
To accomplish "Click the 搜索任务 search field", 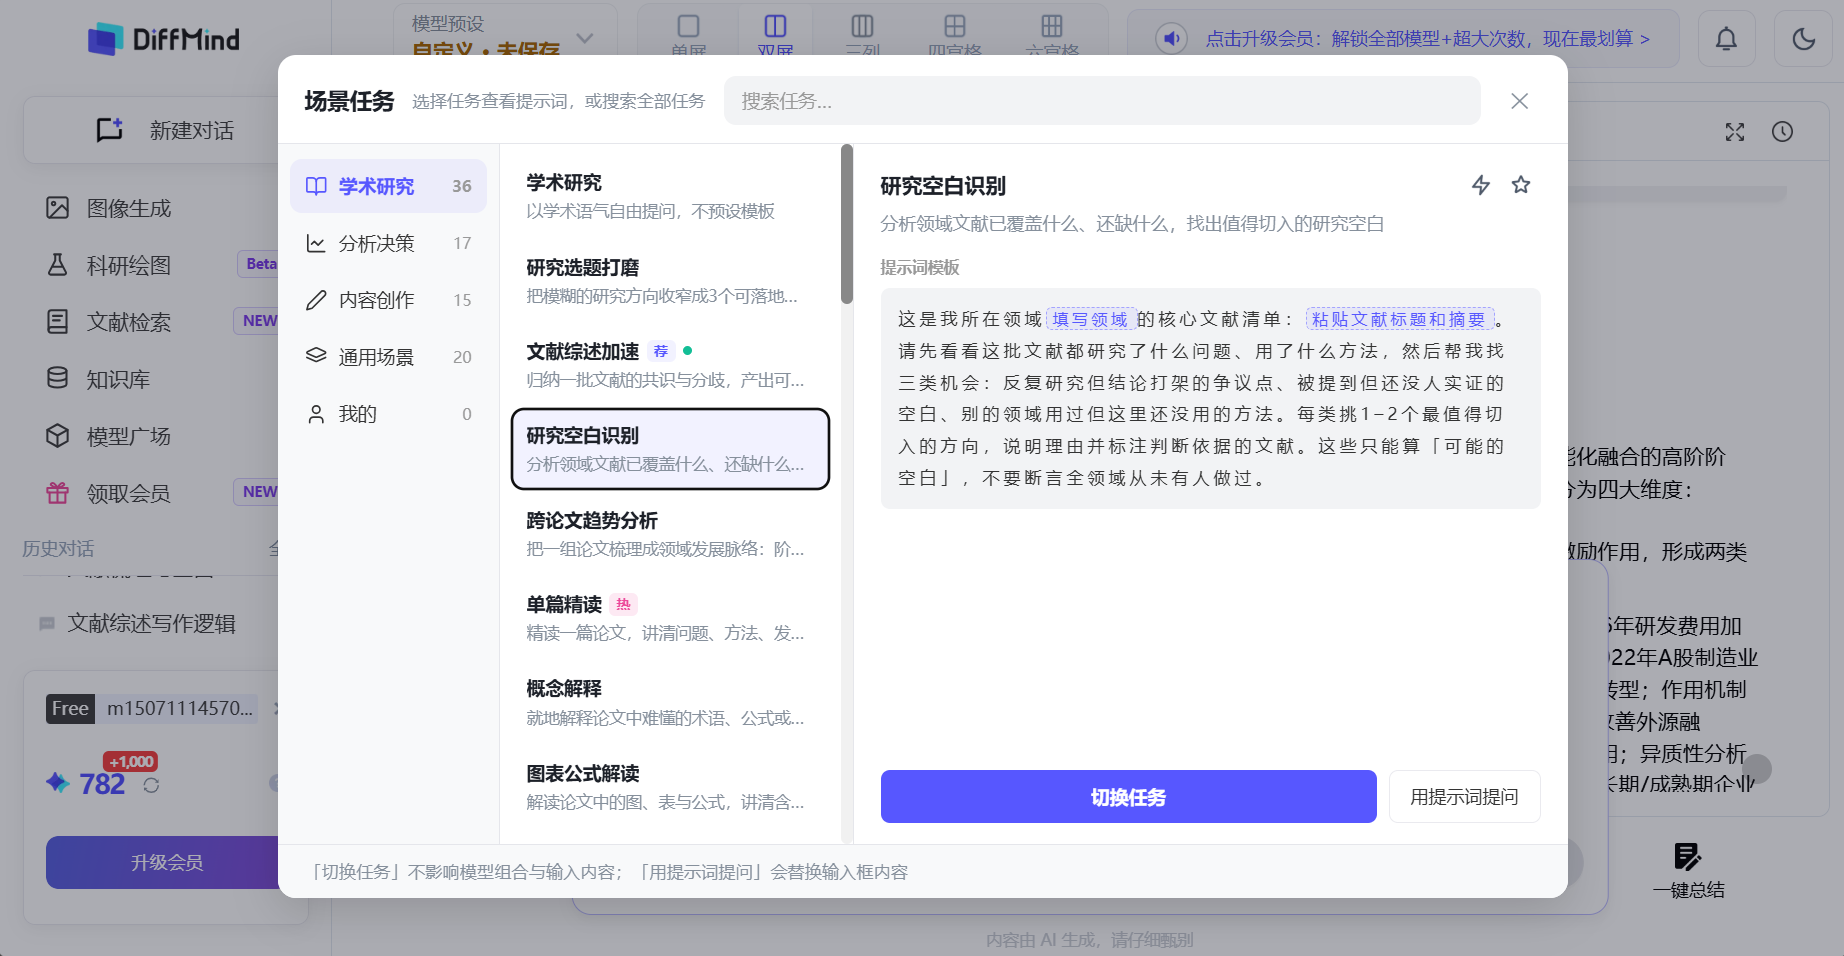I will (1102, 101).
